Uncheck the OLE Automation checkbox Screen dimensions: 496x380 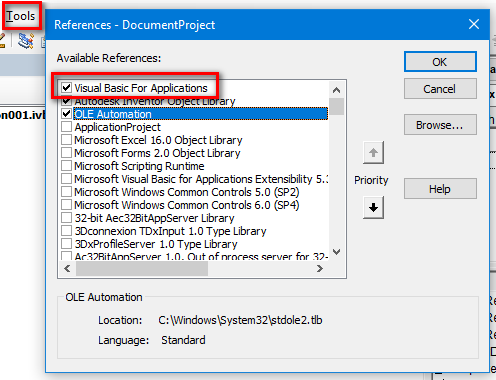click(x=66, y=114)
